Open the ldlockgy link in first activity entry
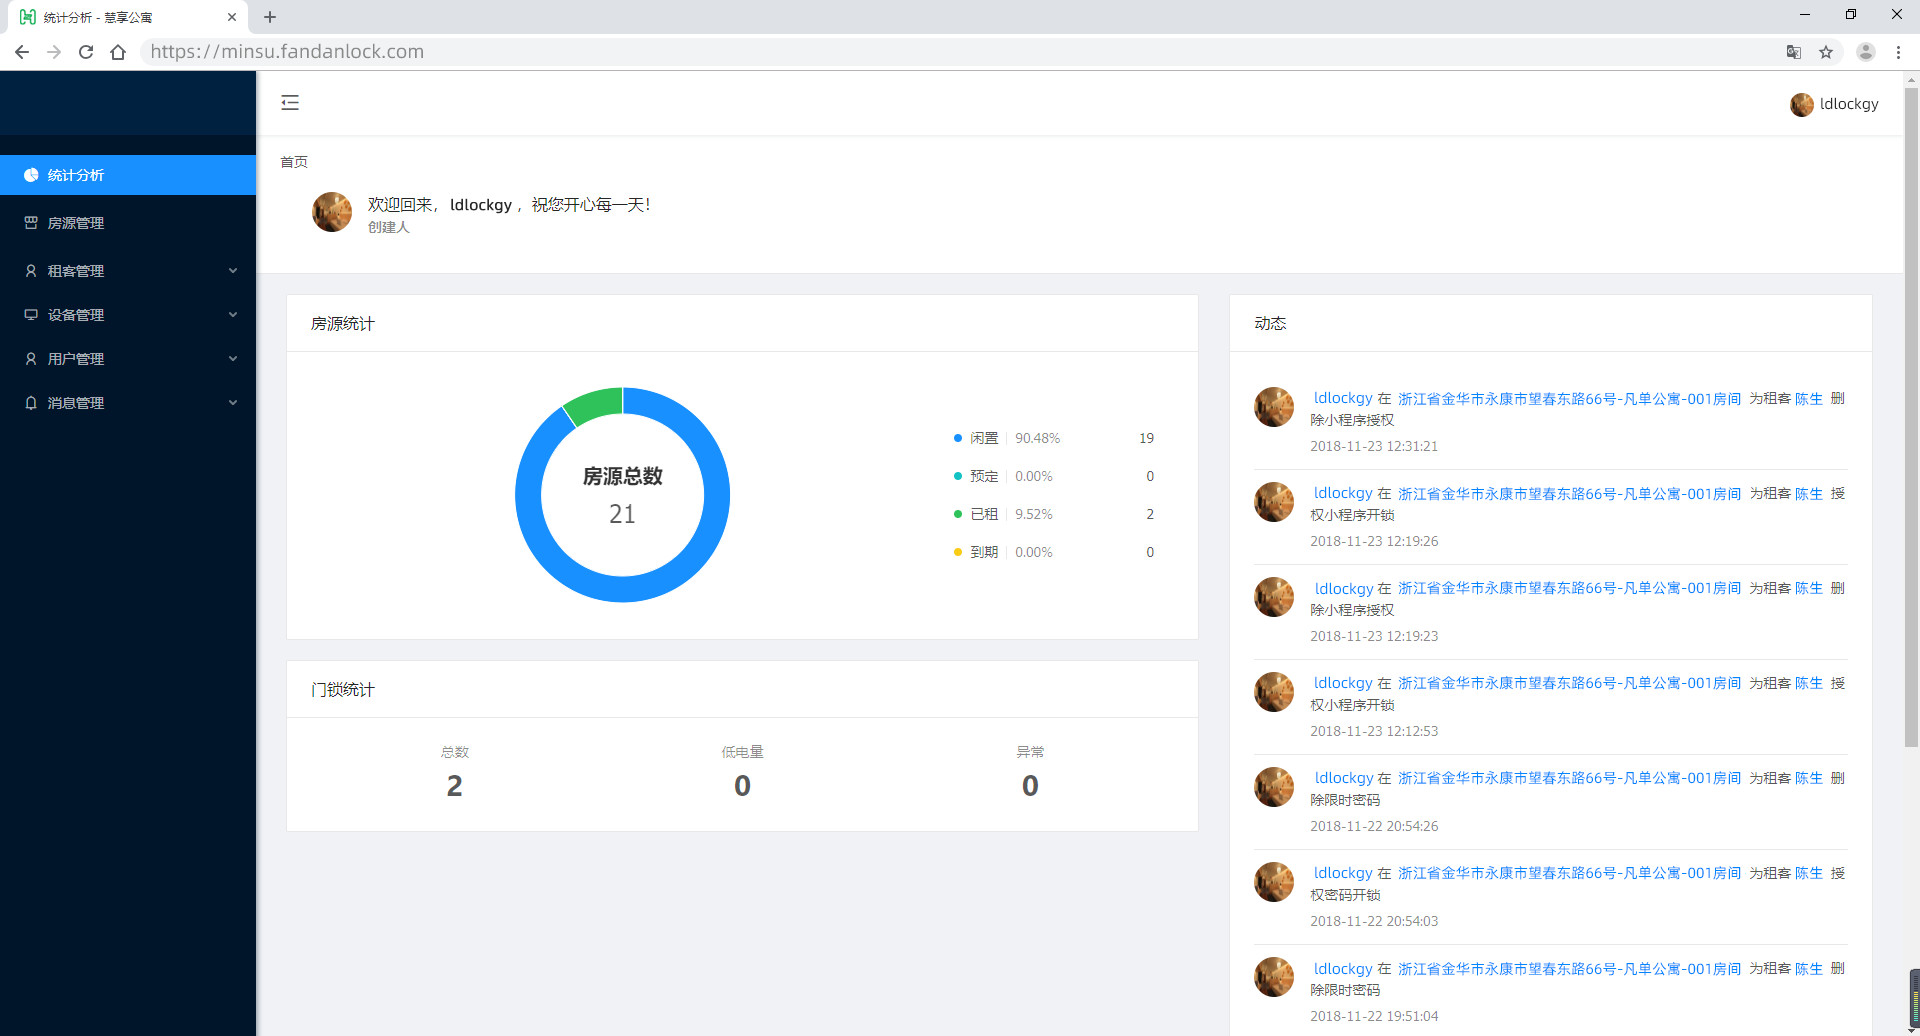This screenshot has height=1036, width=1920. (1342, 398)
